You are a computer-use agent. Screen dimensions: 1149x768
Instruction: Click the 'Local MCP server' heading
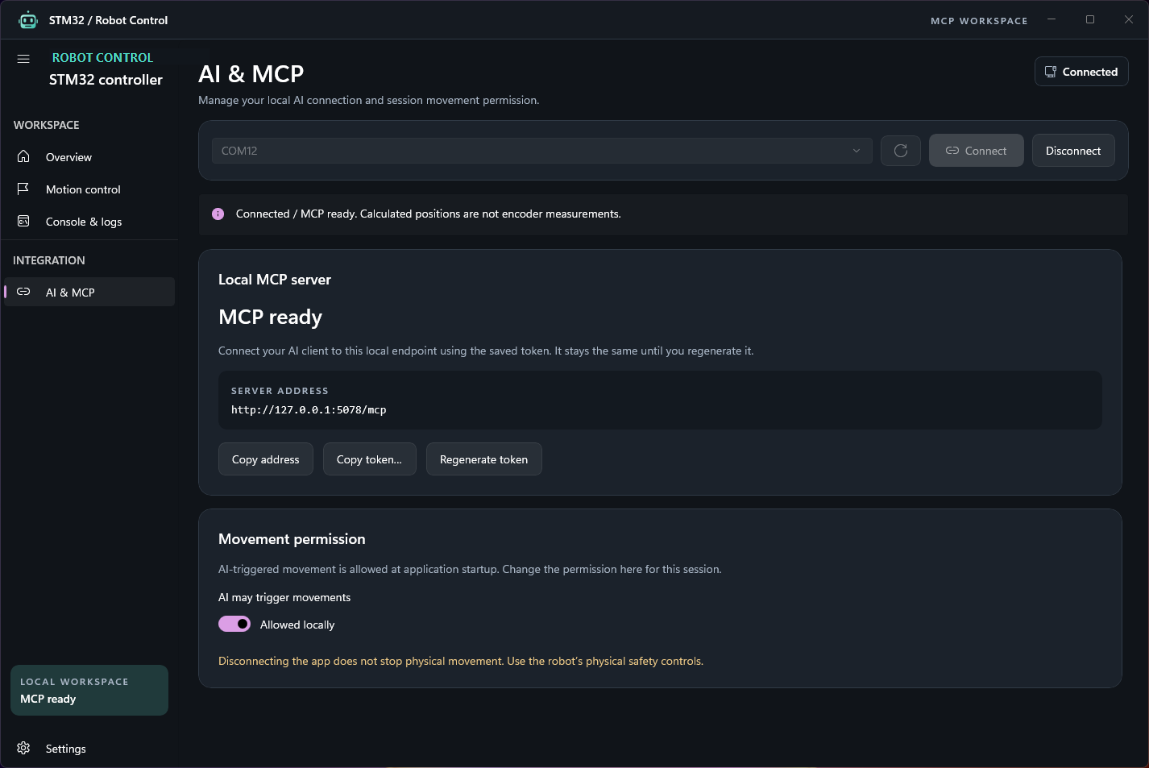tap(274, 279)
